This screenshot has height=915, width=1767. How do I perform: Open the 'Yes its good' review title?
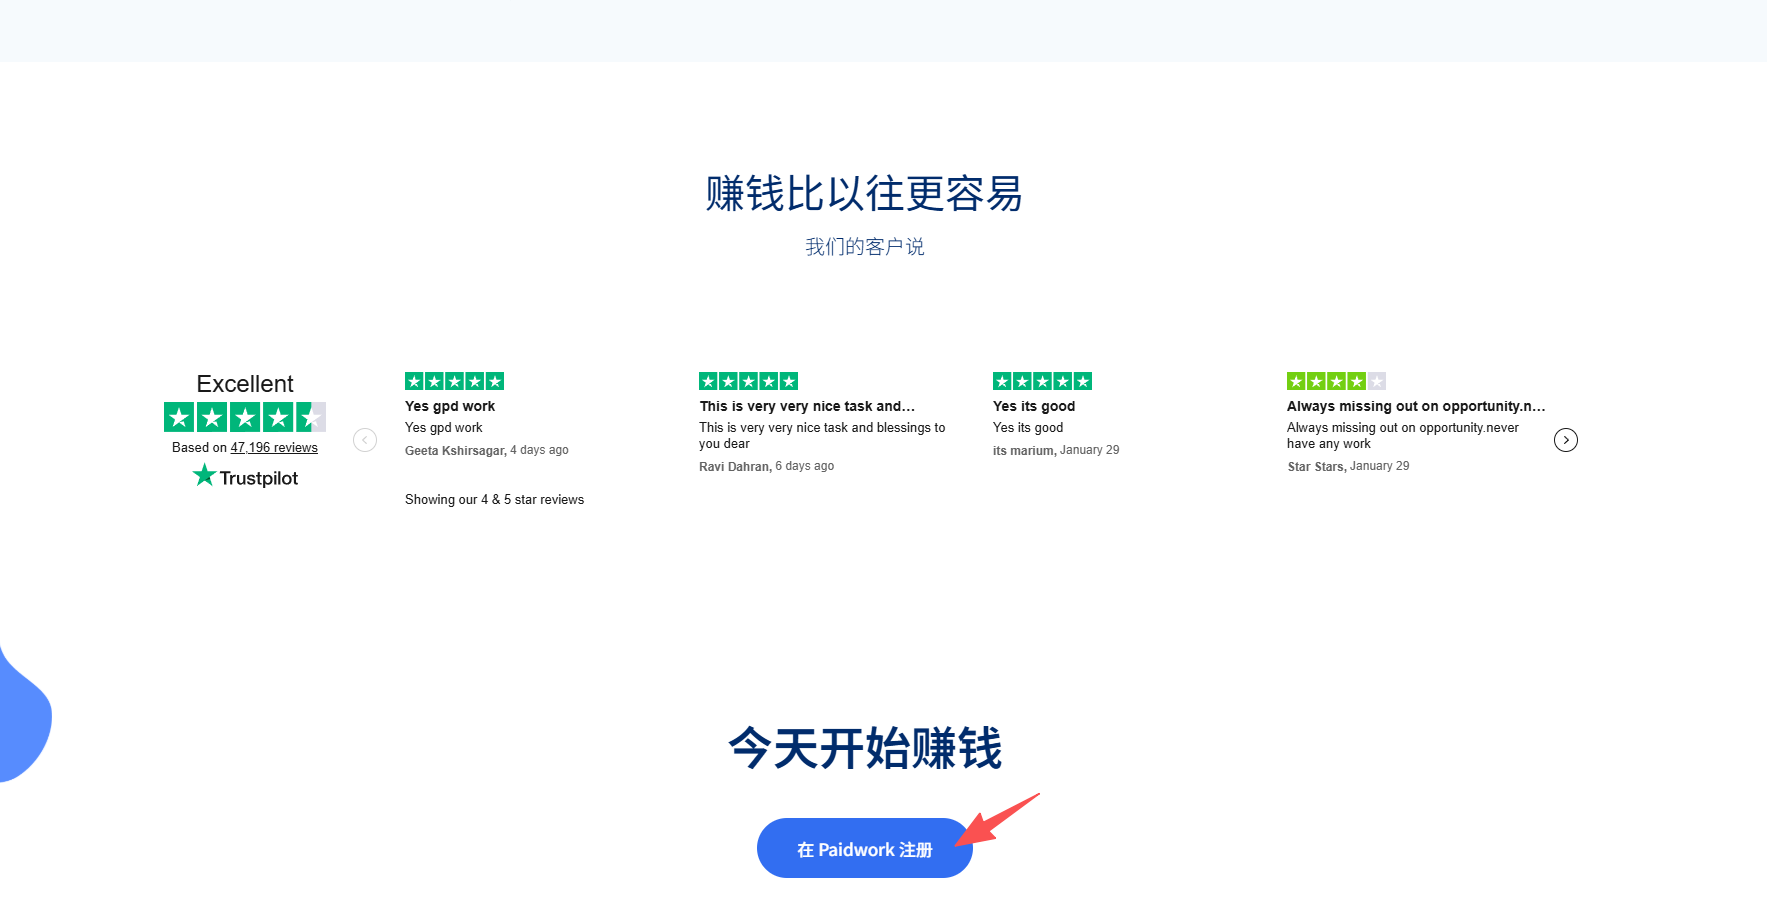pos(1033,406)
